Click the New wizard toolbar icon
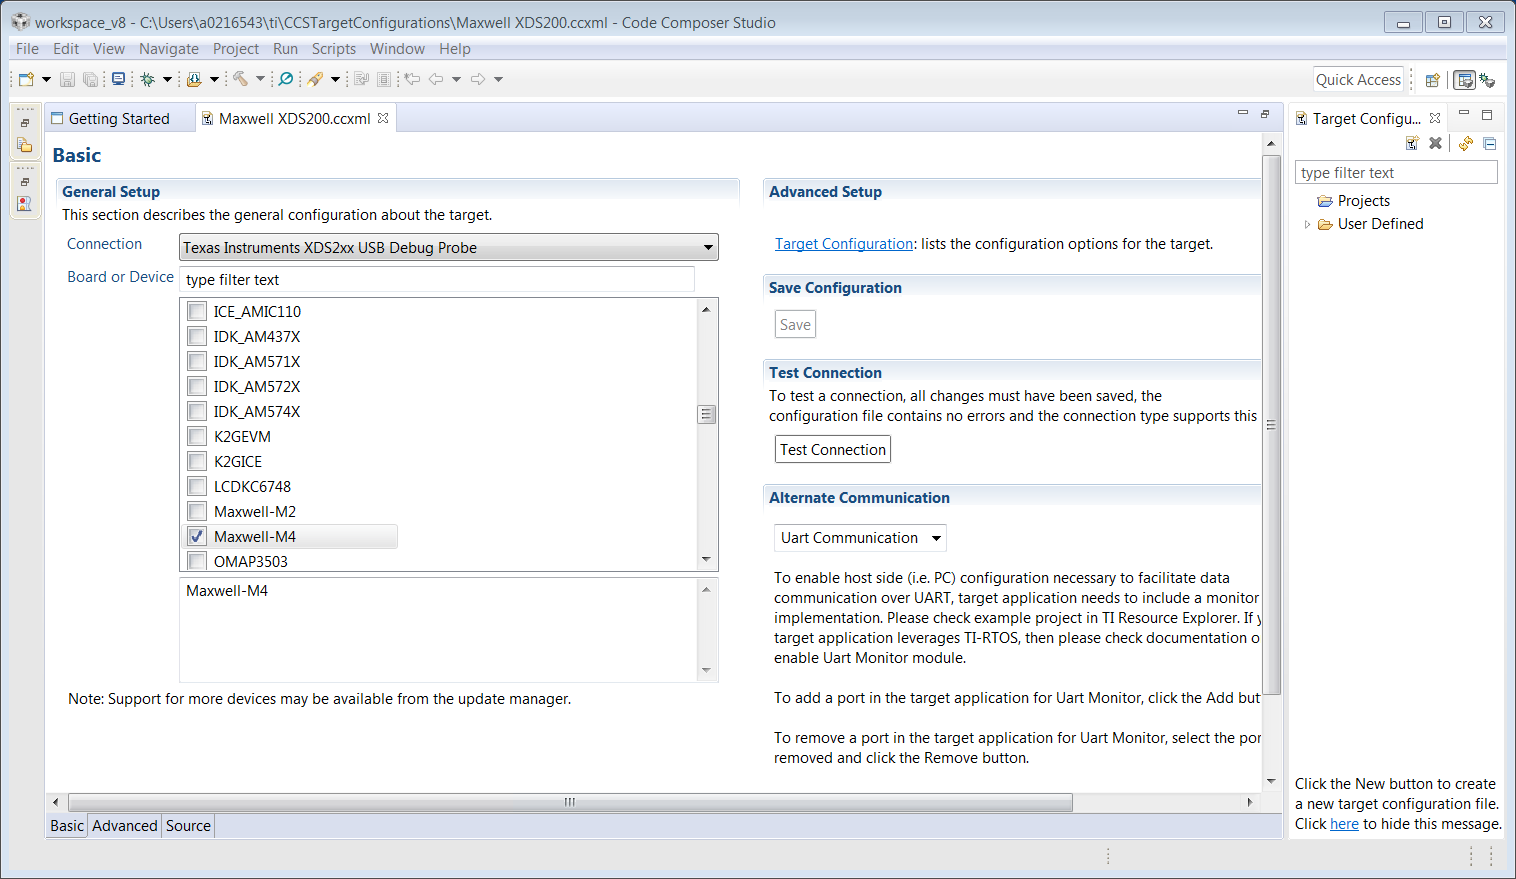 point(27,79)
